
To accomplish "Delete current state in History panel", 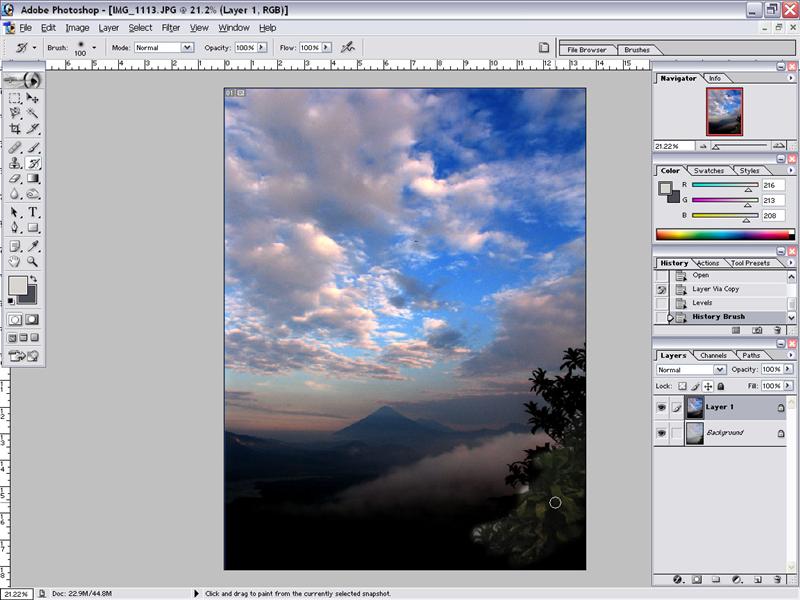I will [777, 330].
